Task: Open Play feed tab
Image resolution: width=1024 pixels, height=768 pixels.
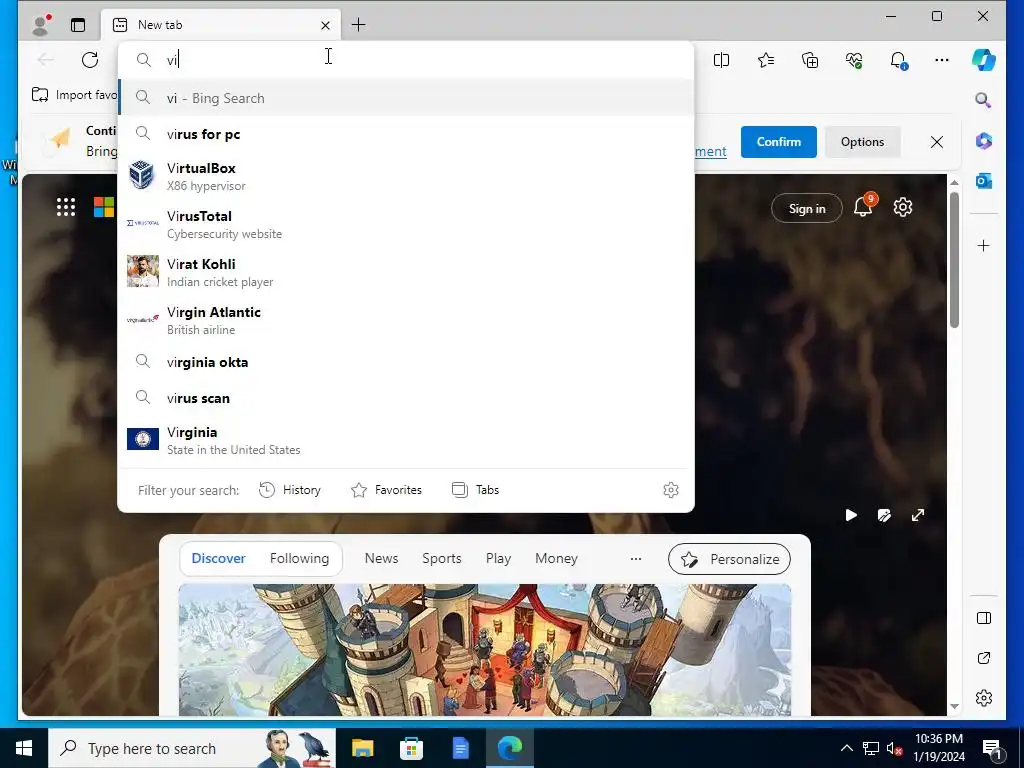Action: click(x=498, y=558)
